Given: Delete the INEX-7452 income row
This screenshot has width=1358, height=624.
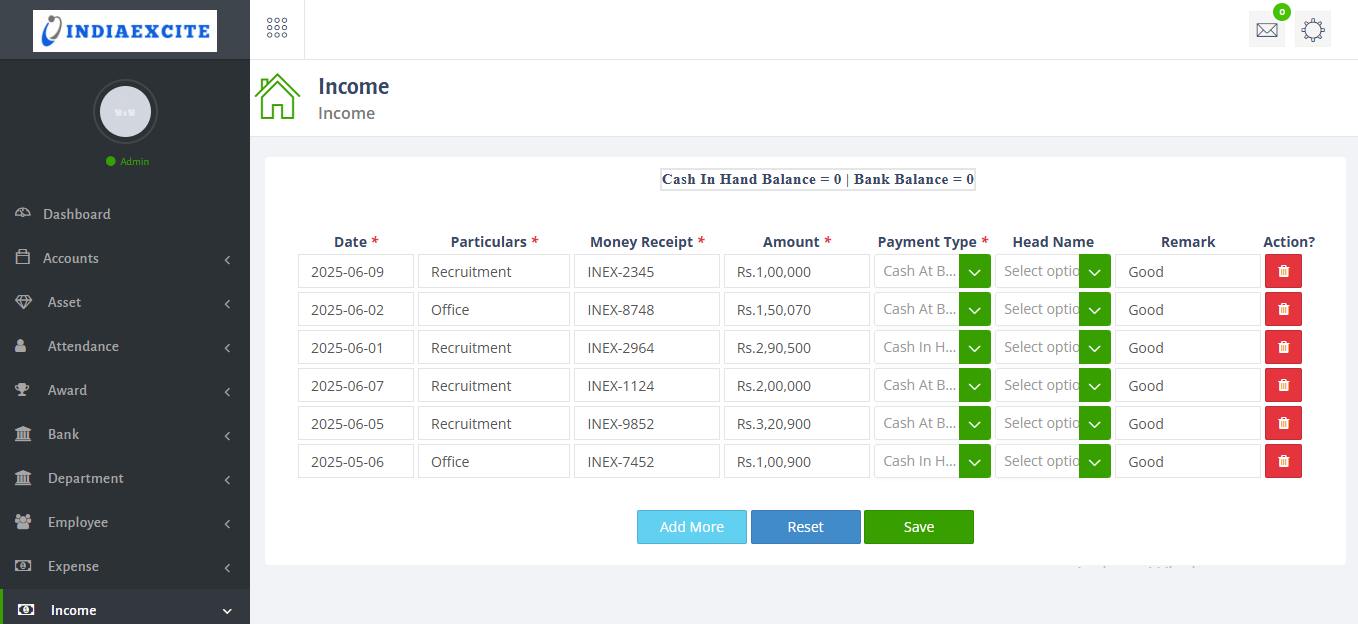Looking at the screenshot, I should (x=1283, y=461).
